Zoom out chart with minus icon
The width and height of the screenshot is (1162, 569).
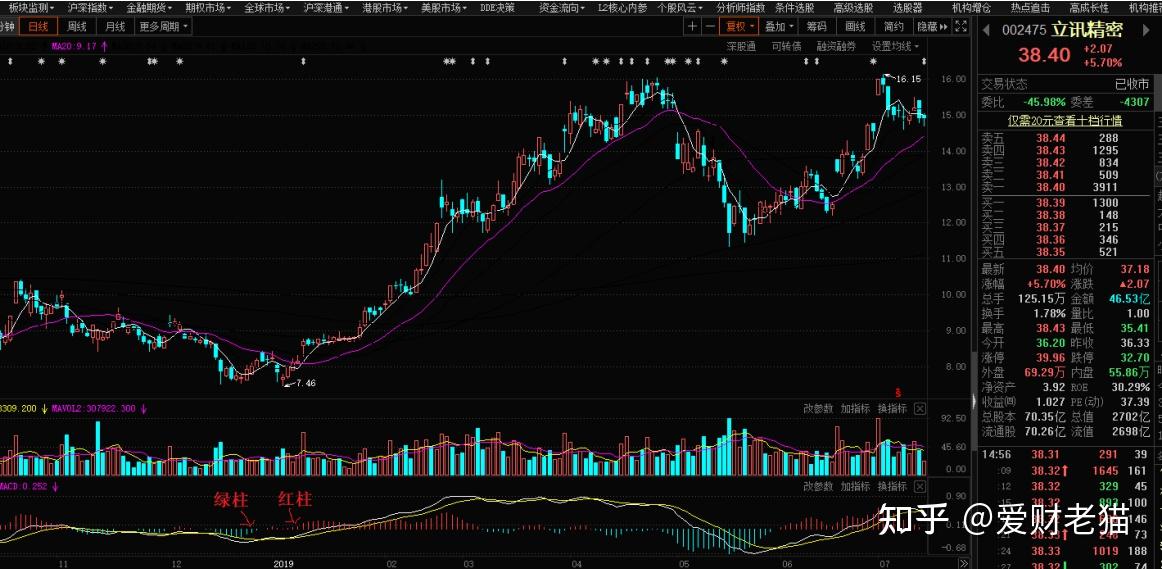(x=711, y=27)
